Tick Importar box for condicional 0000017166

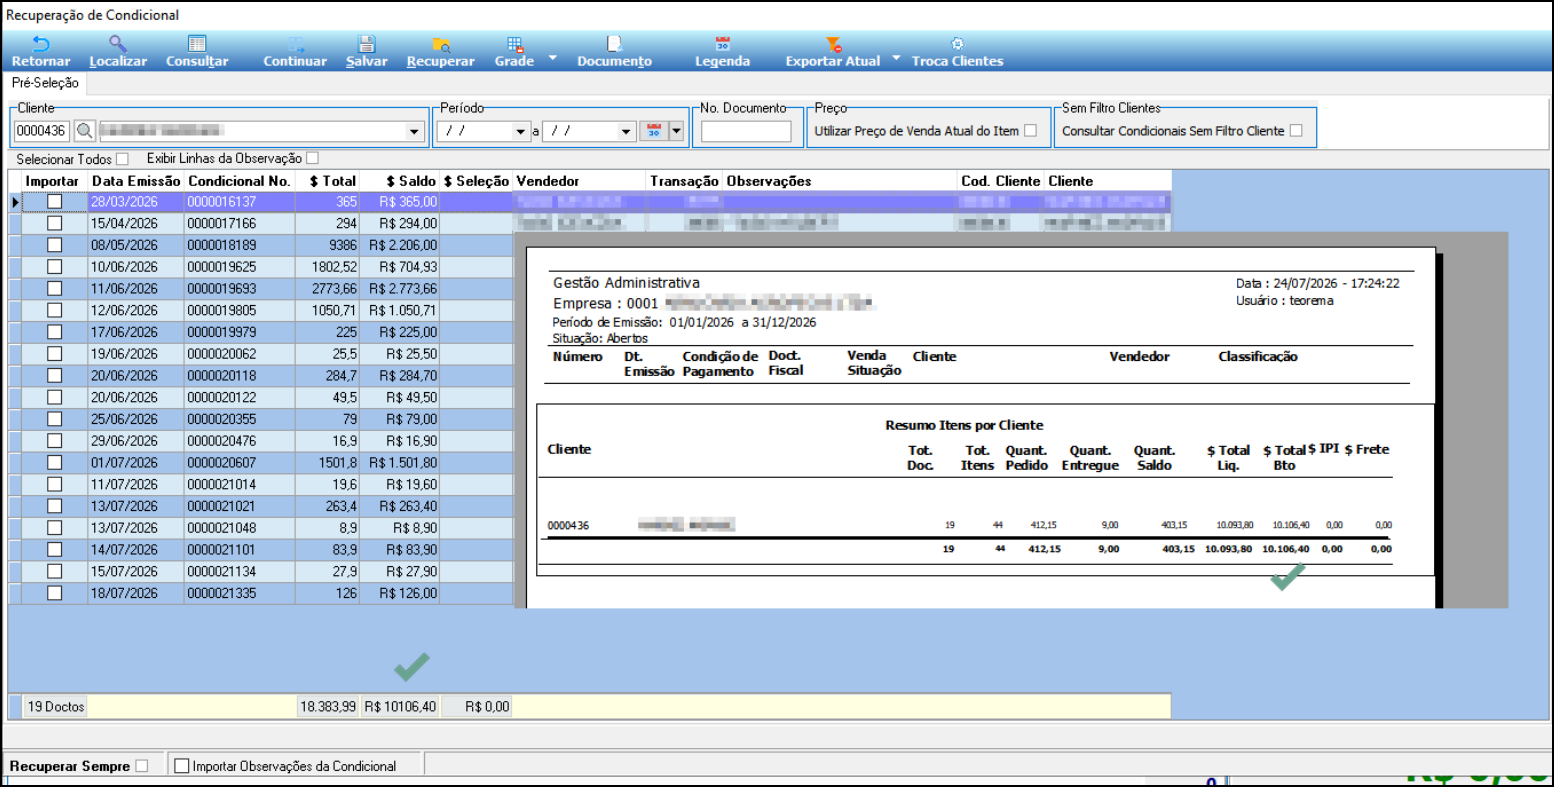click(55, 223)
